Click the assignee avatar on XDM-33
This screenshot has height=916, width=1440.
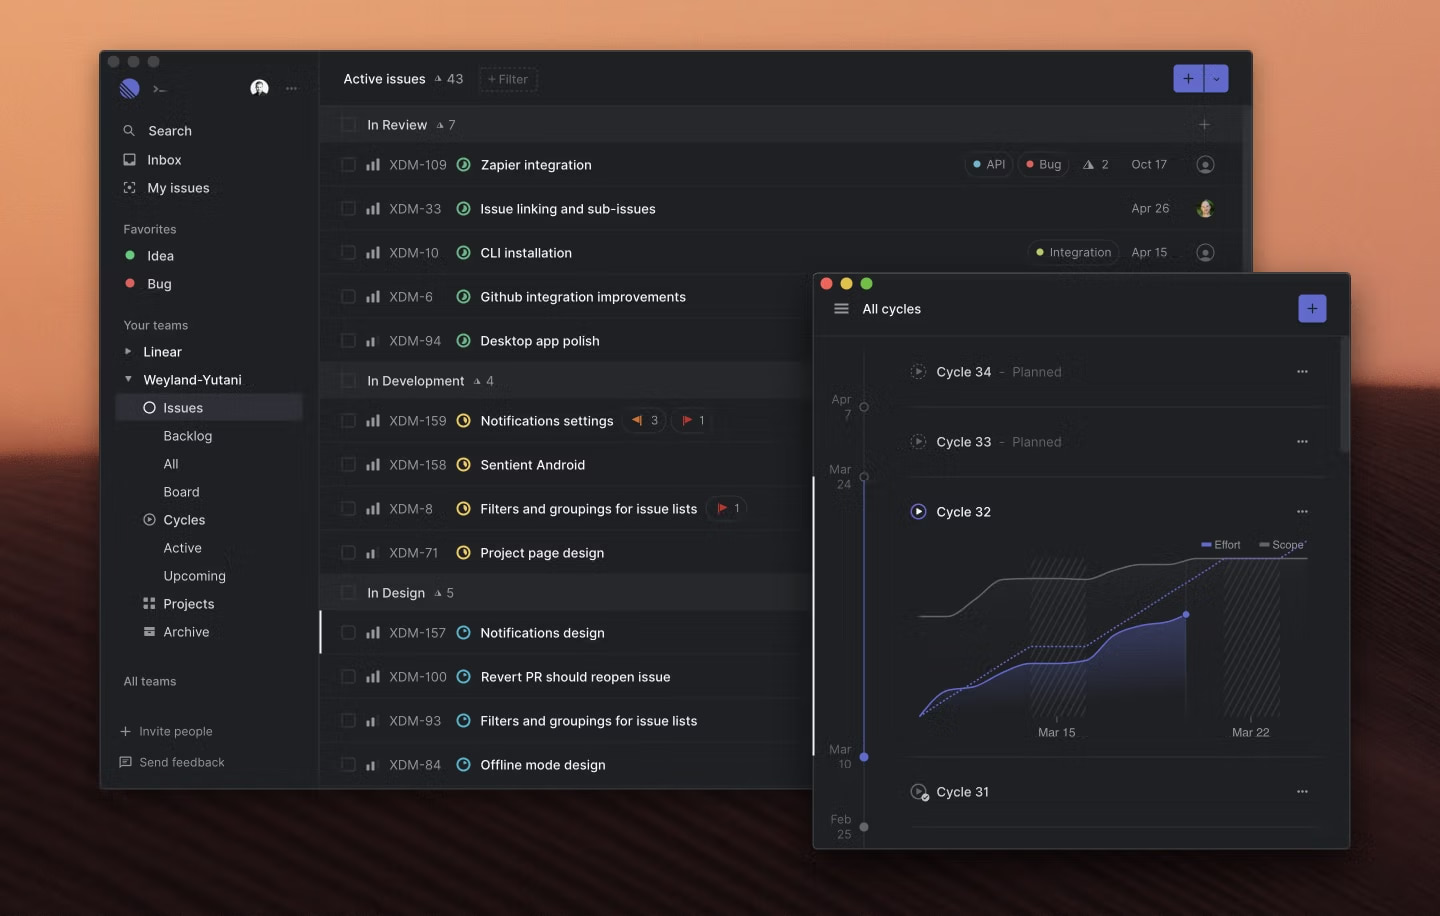[x=1205, y=208]
